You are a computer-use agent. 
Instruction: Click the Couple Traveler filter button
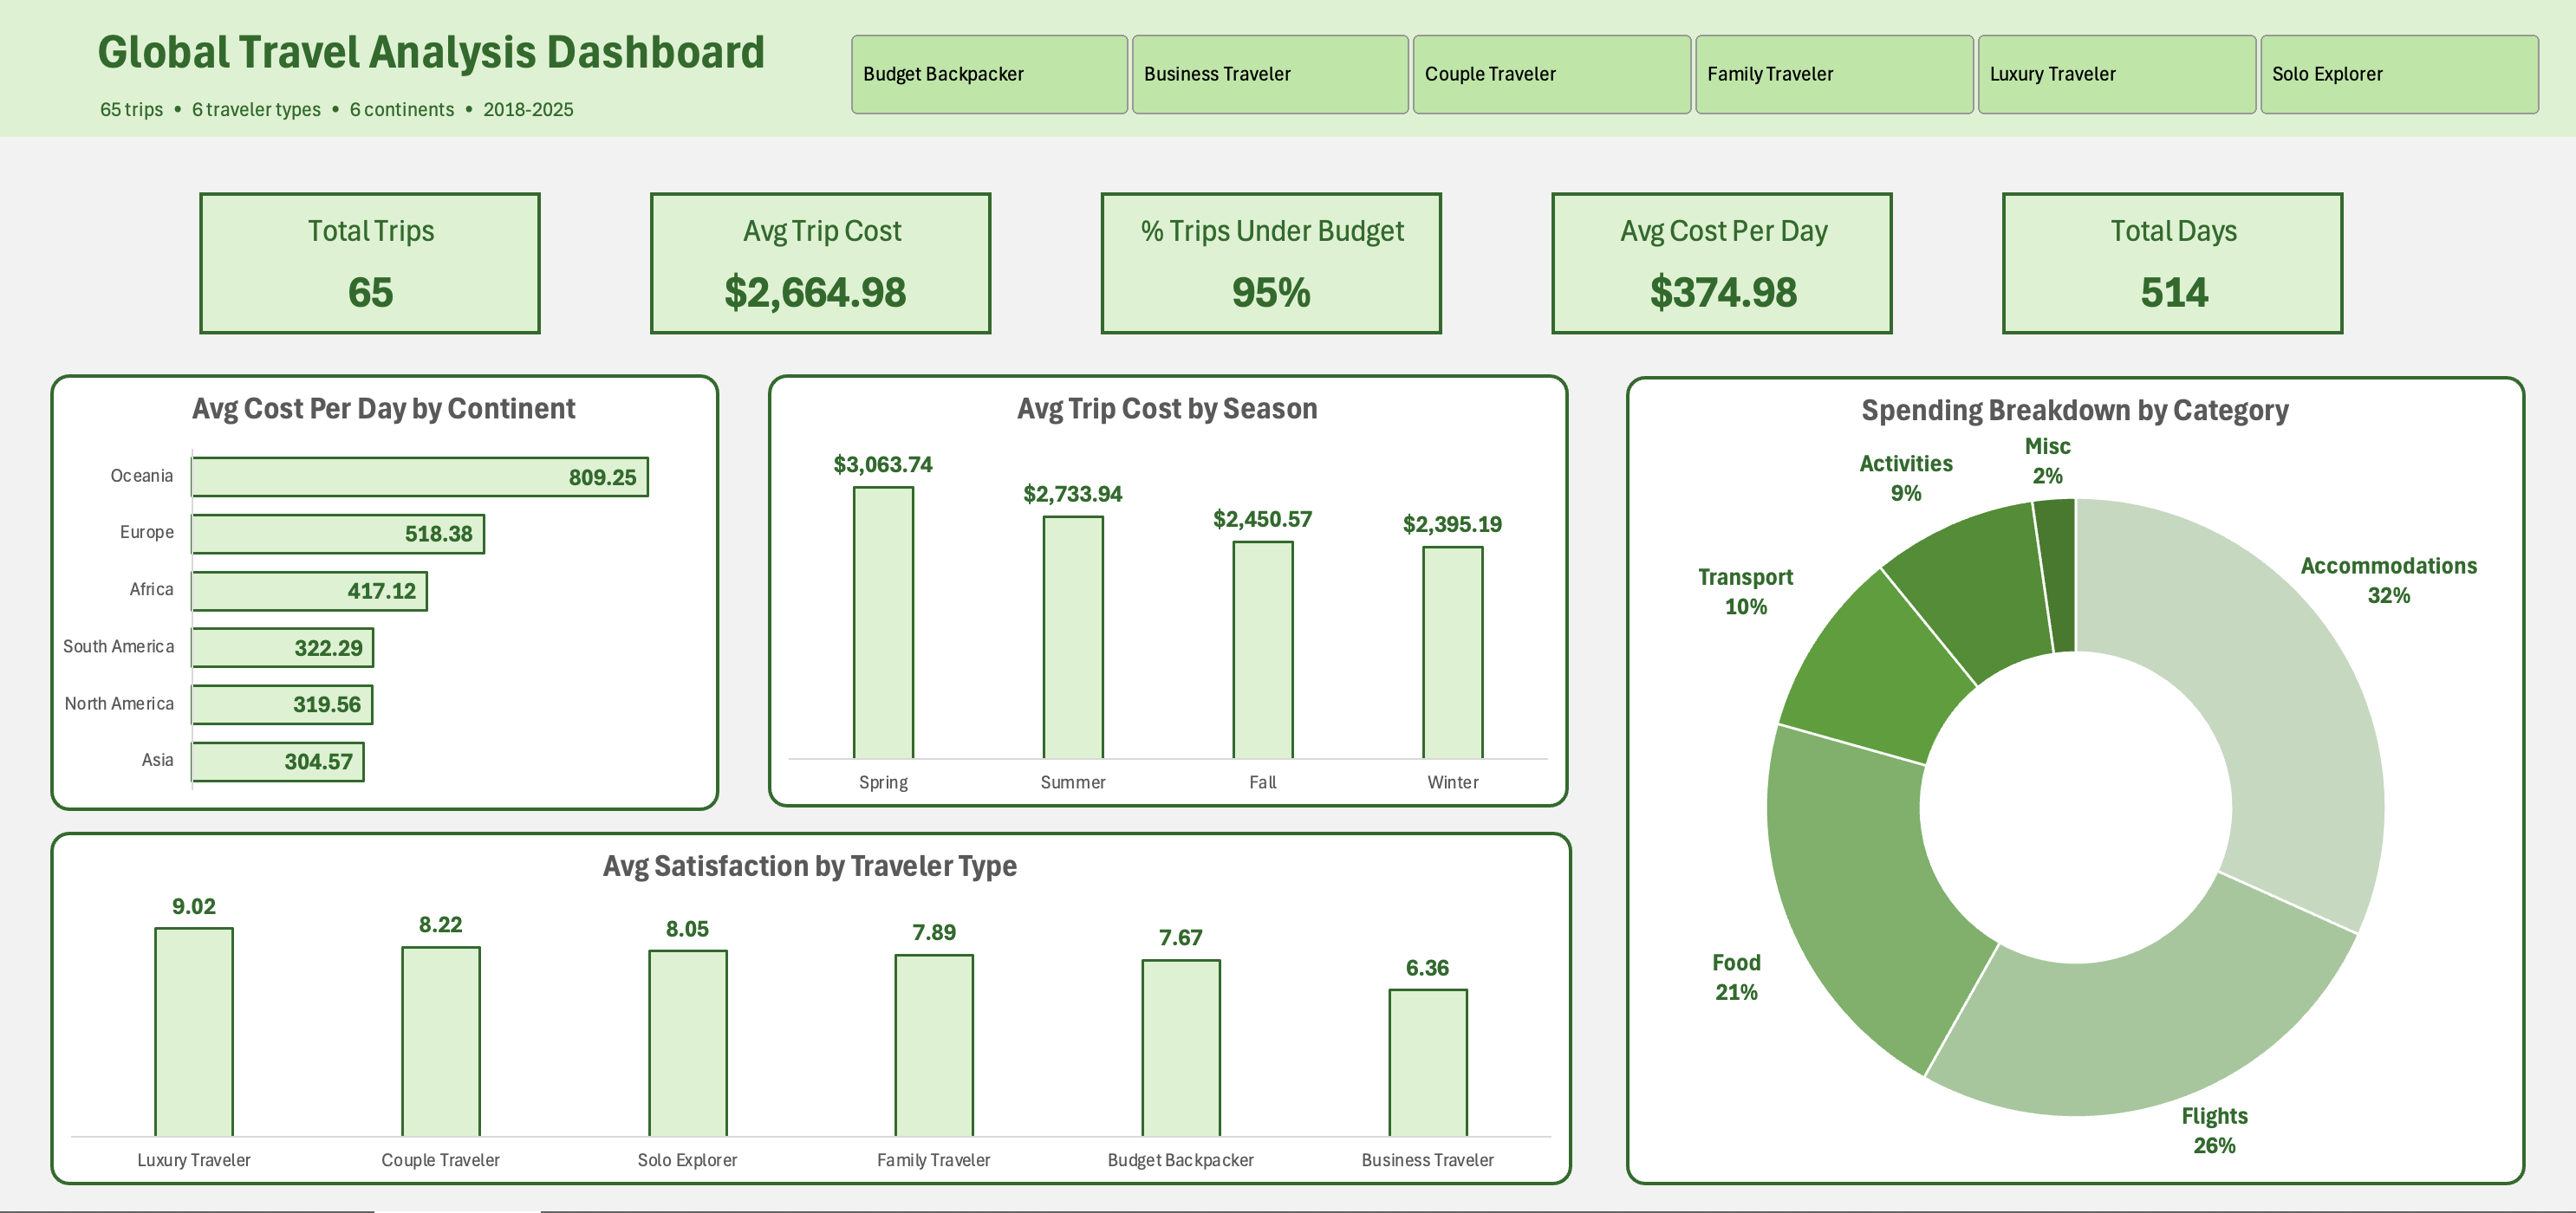[1551, 74]
